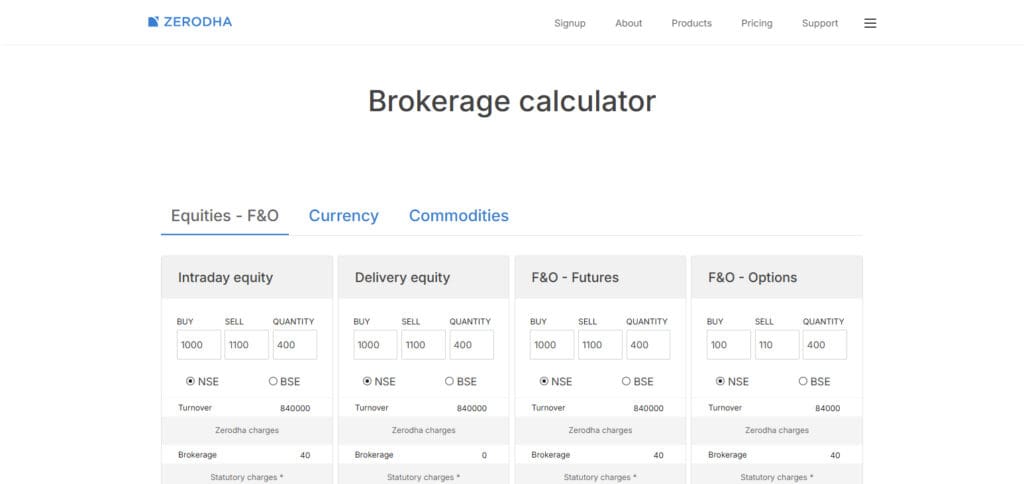Image resolution: width=1024 pixels, height=484 pixels.
Task: Click Delivery equity brokerage value 0
Action: tap(484, 455)
